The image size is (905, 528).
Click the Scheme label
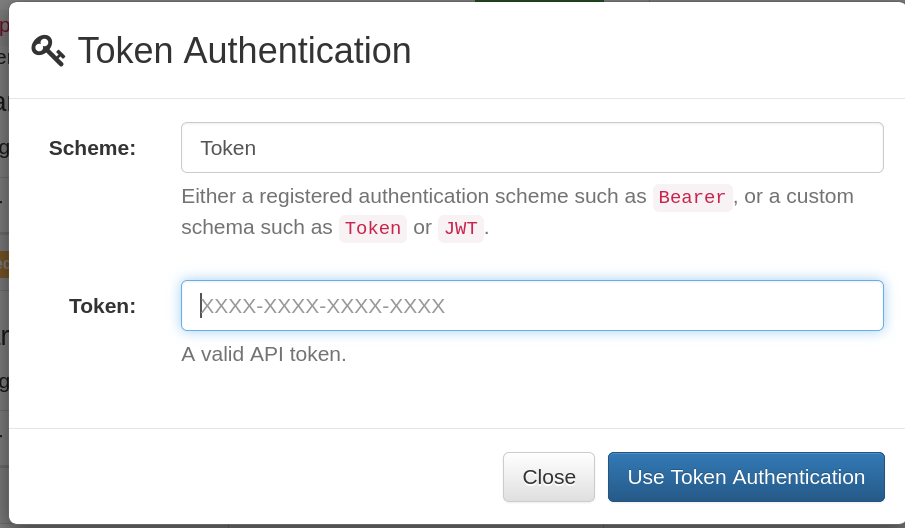point(92,148)
